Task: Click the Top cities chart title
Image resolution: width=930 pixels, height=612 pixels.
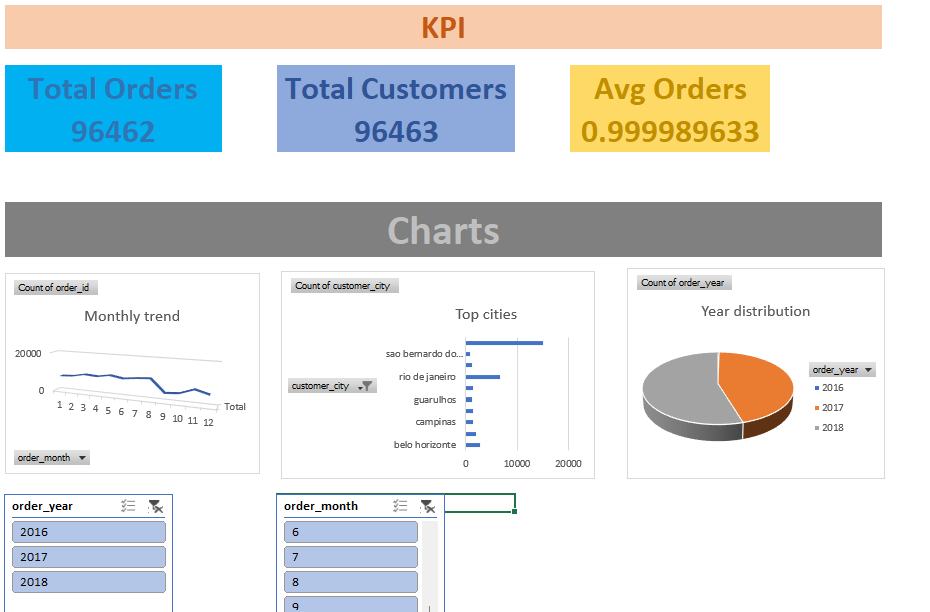Action: [486, 314]
